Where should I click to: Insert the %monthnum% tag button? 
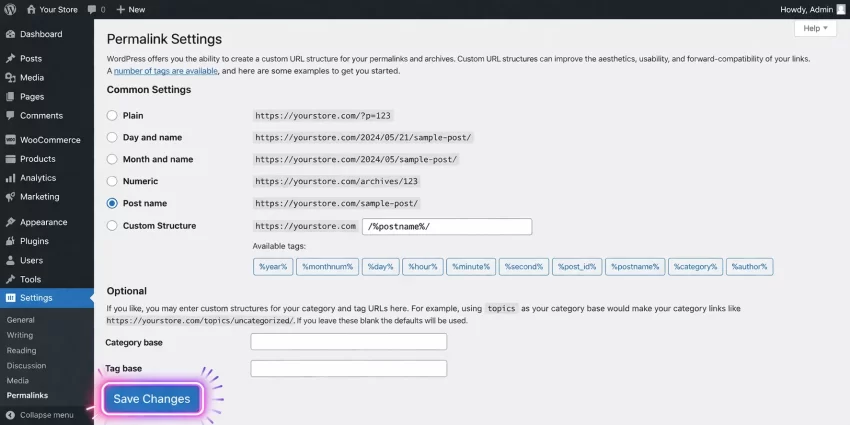point(327,267)
